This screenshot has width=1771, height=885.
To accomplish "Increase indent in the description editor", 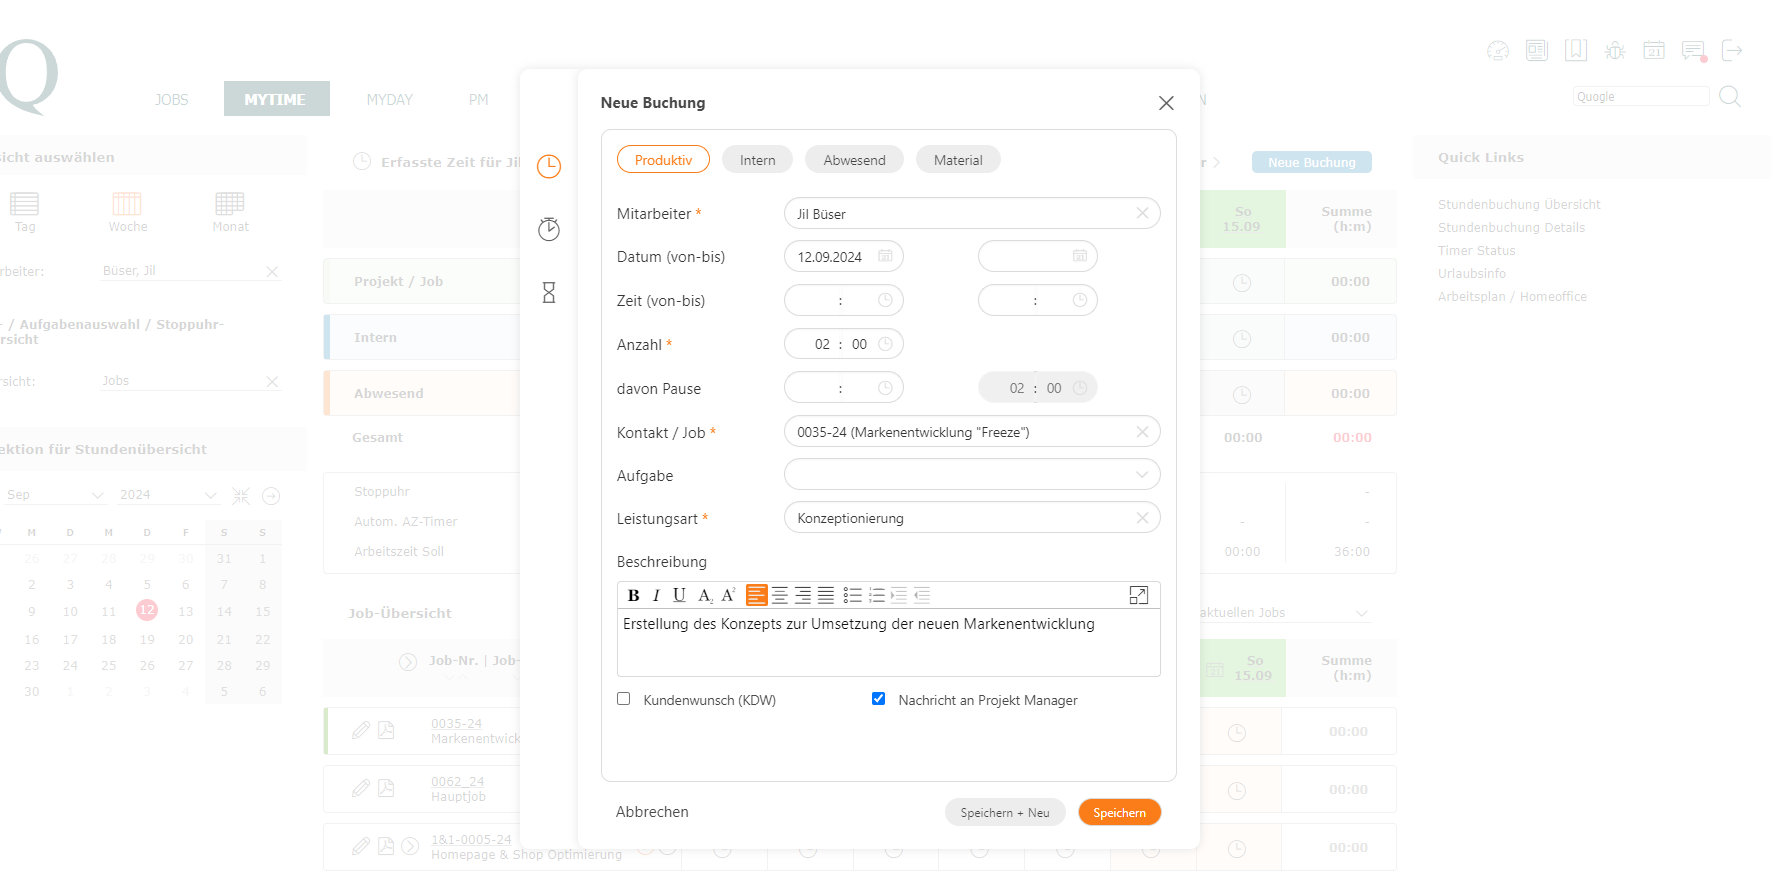I will (x=899, y=596).
